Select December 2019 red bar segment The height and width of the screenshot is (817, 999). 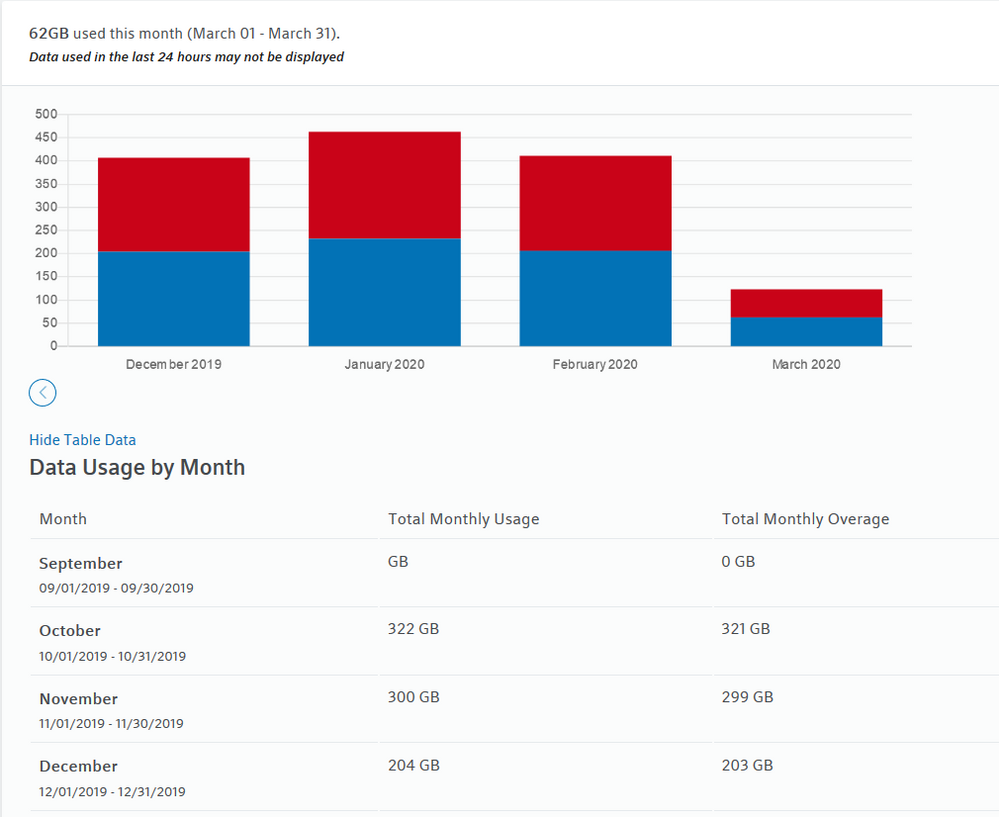(173, 204)
